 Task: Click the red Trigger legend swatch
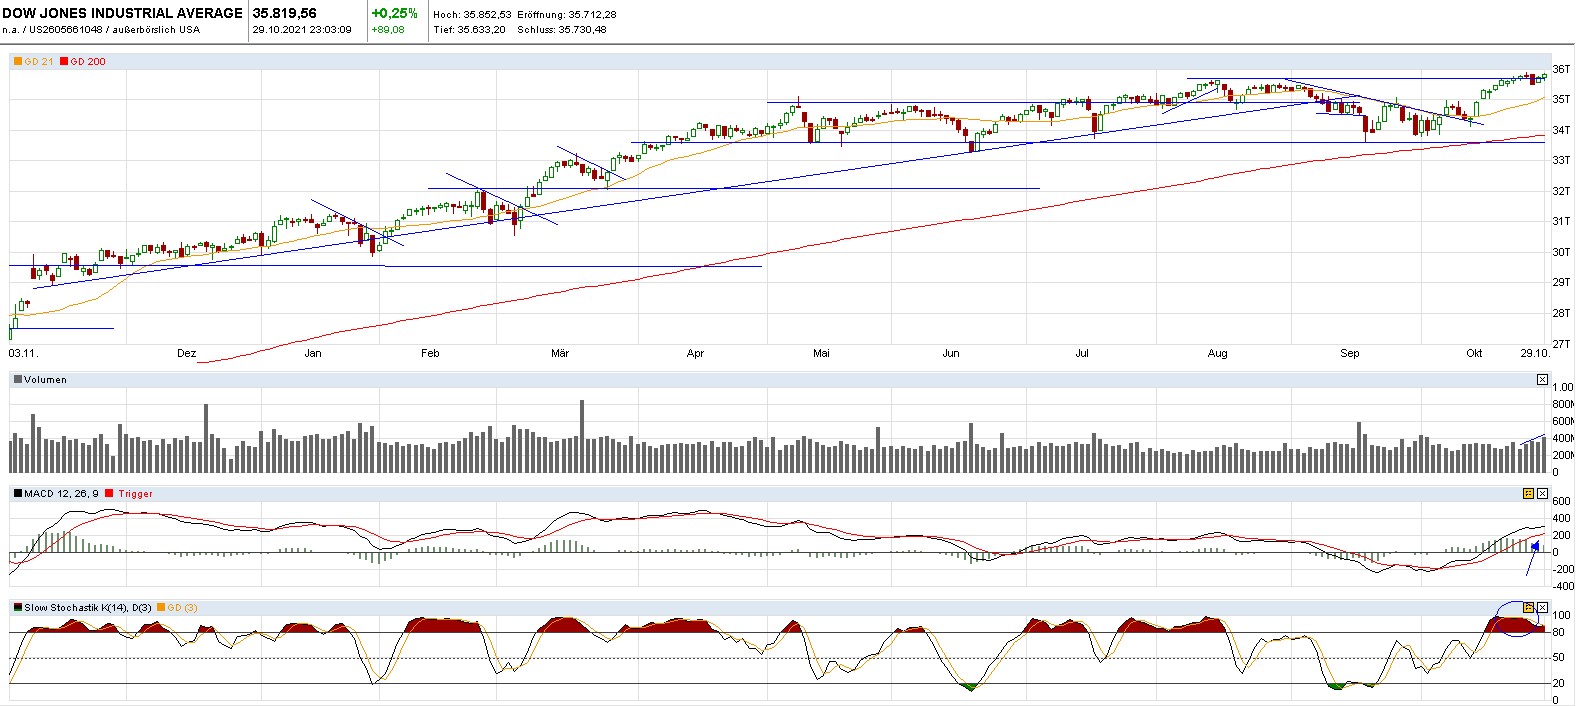(x=110, y=494)
